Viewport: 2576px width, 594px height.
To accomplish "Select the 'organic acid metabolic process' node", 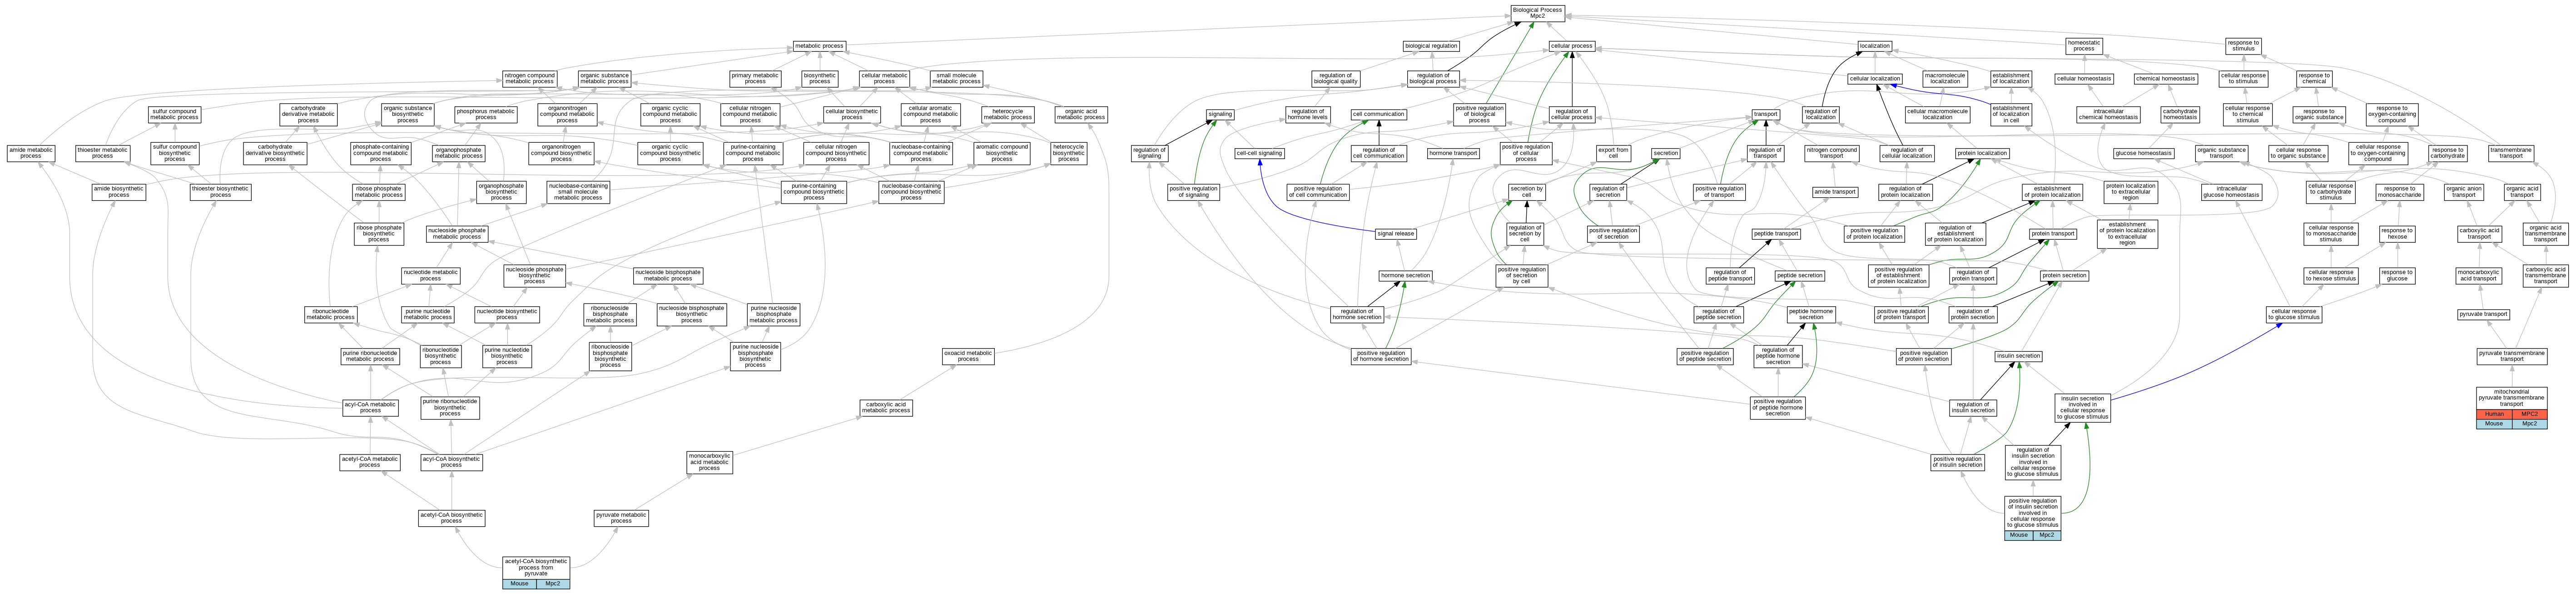I will pos(1081,114).
